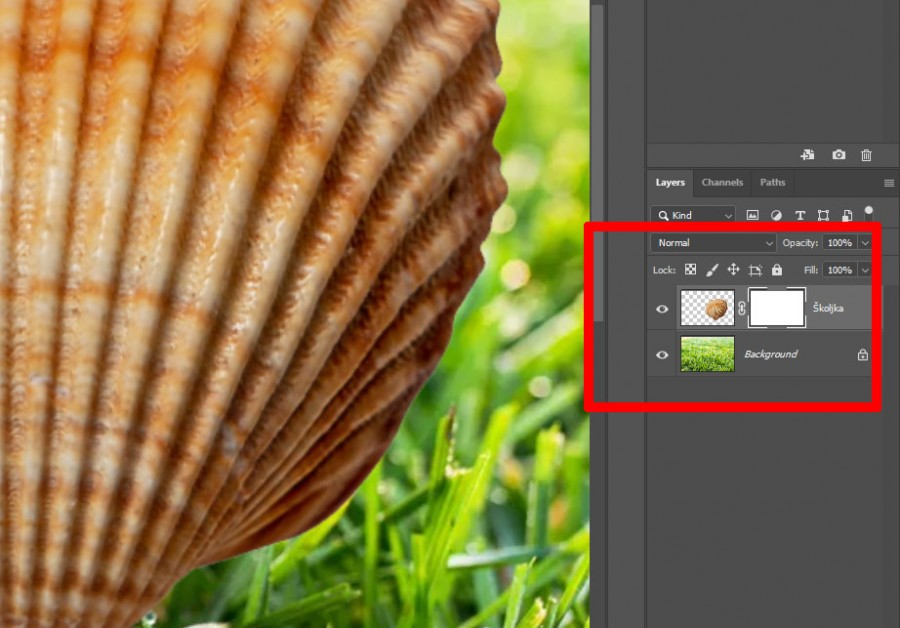Switch to the Paths tab
Image resolution: width=900 pixels, height=628 pixels.
point(772,183)
